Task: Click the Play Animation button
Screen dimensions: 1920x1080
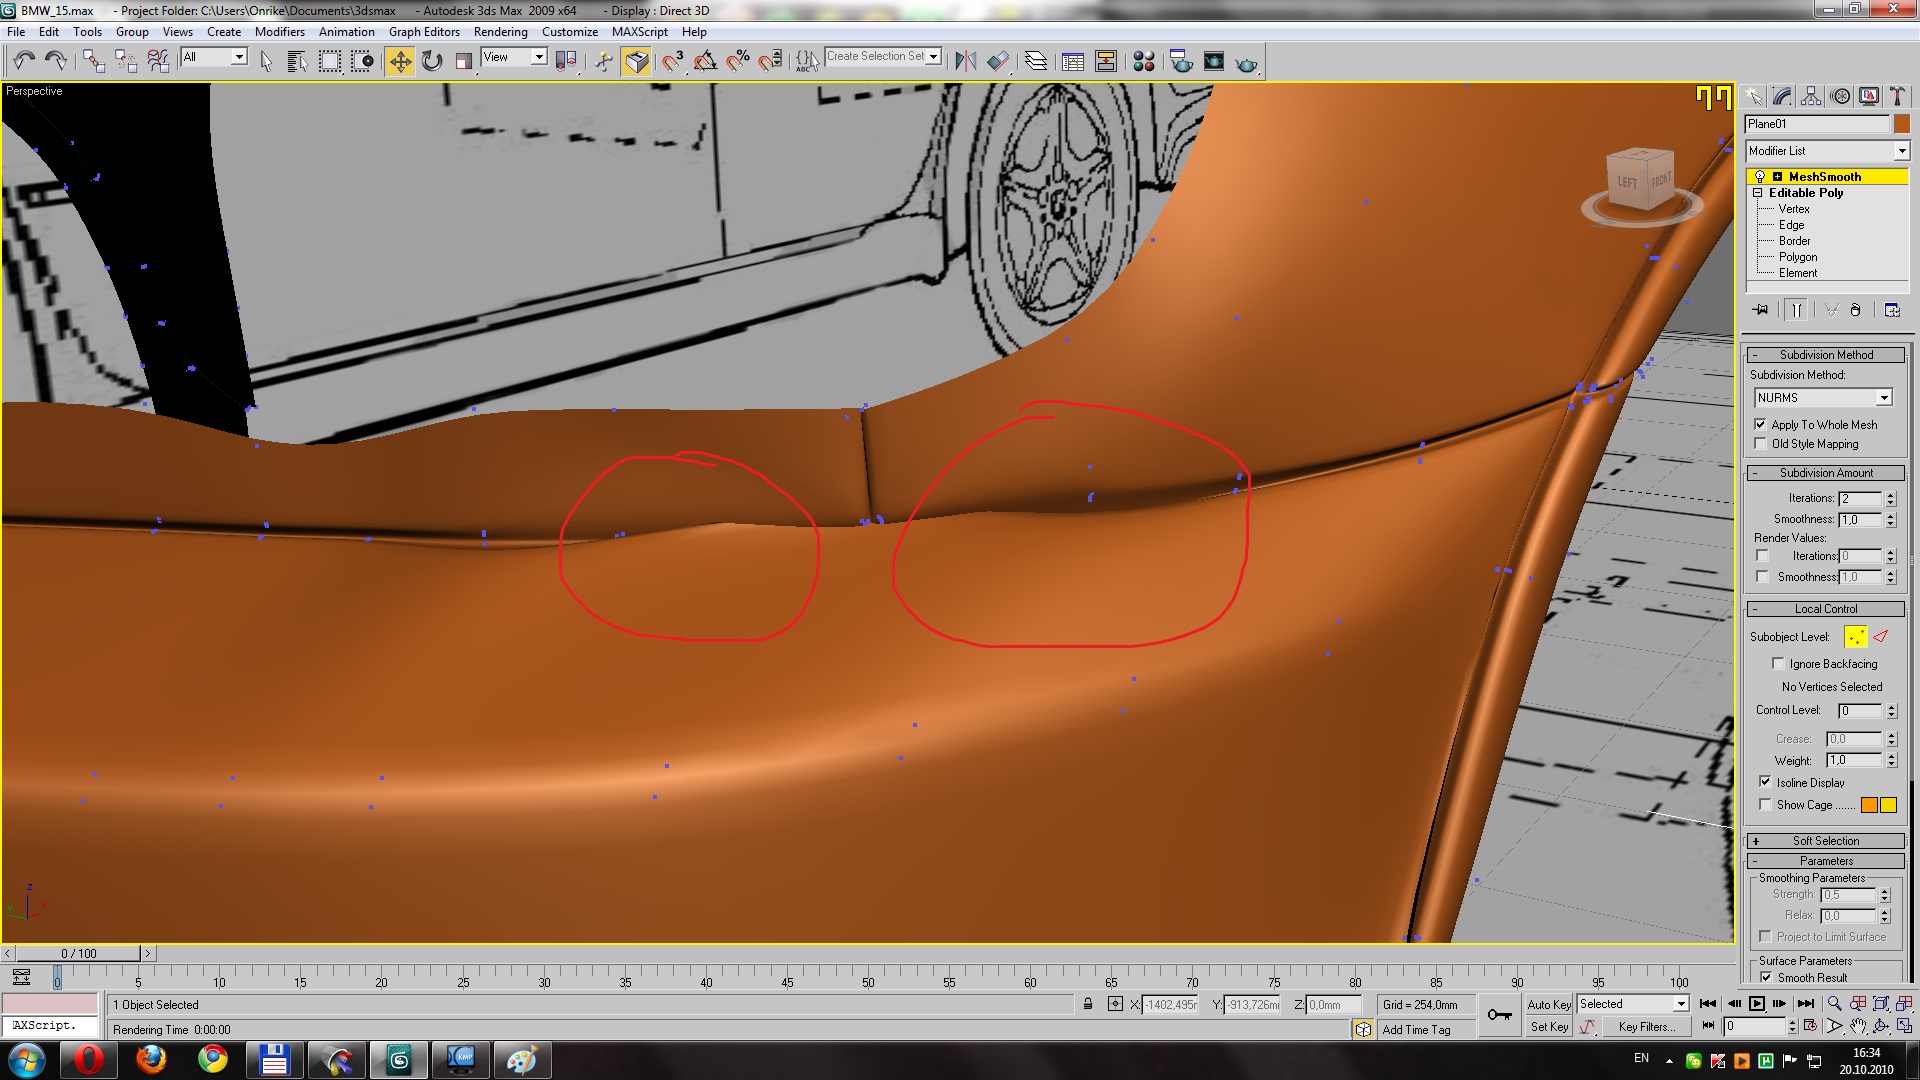Action: point(1756,1003)
